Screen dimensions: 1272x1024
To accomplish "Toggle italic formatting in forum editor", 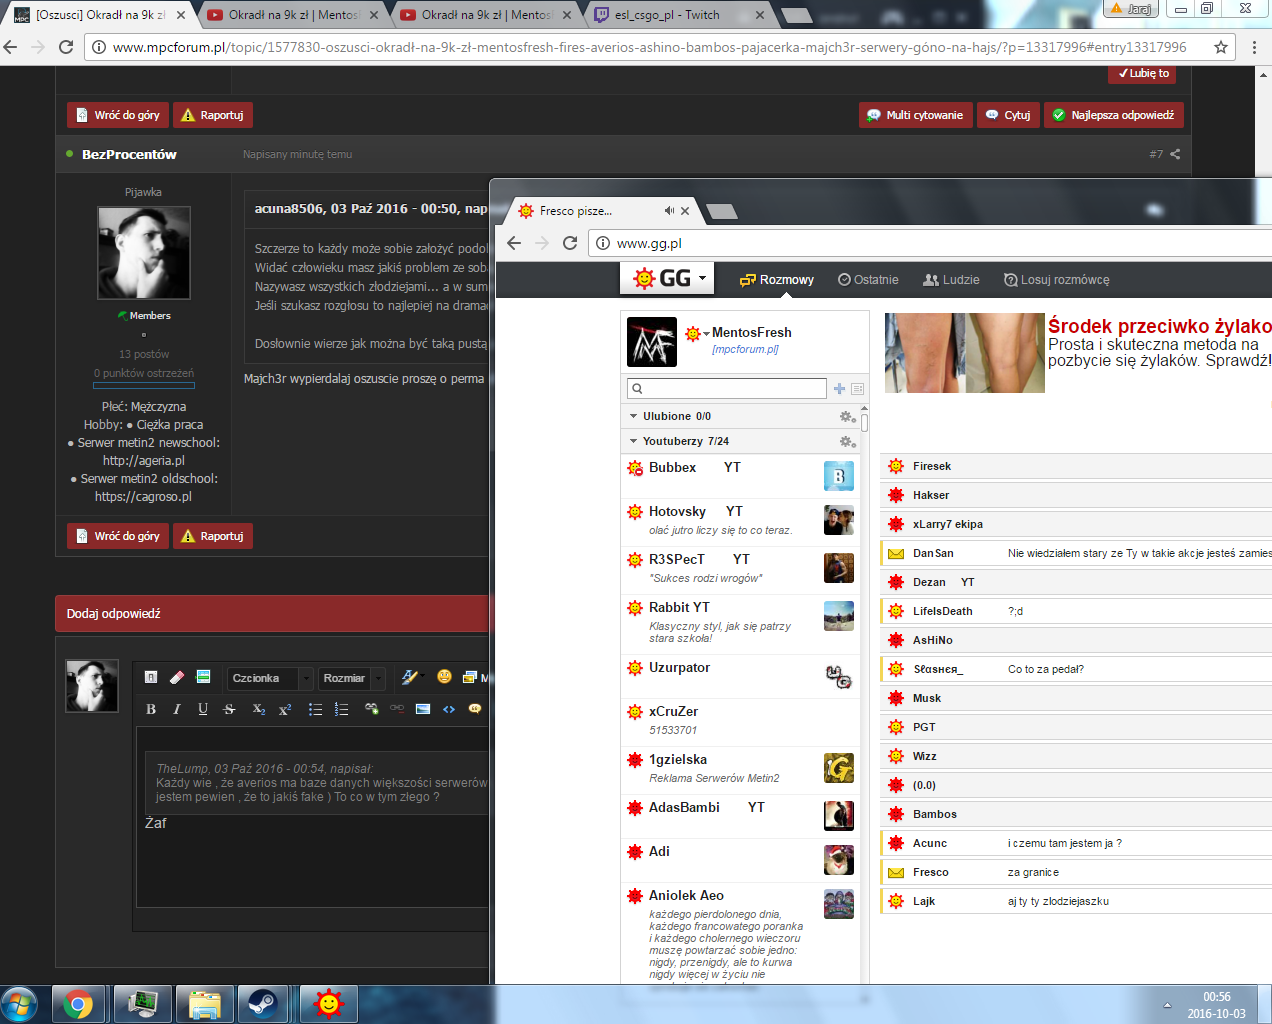I will pos(177,709).
